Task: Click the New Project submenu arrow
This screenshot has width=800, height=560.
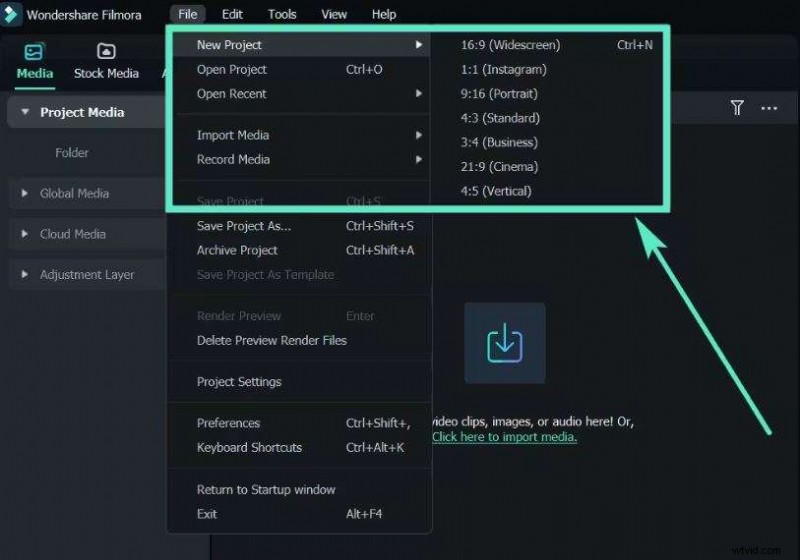Action: pos(418,44)
